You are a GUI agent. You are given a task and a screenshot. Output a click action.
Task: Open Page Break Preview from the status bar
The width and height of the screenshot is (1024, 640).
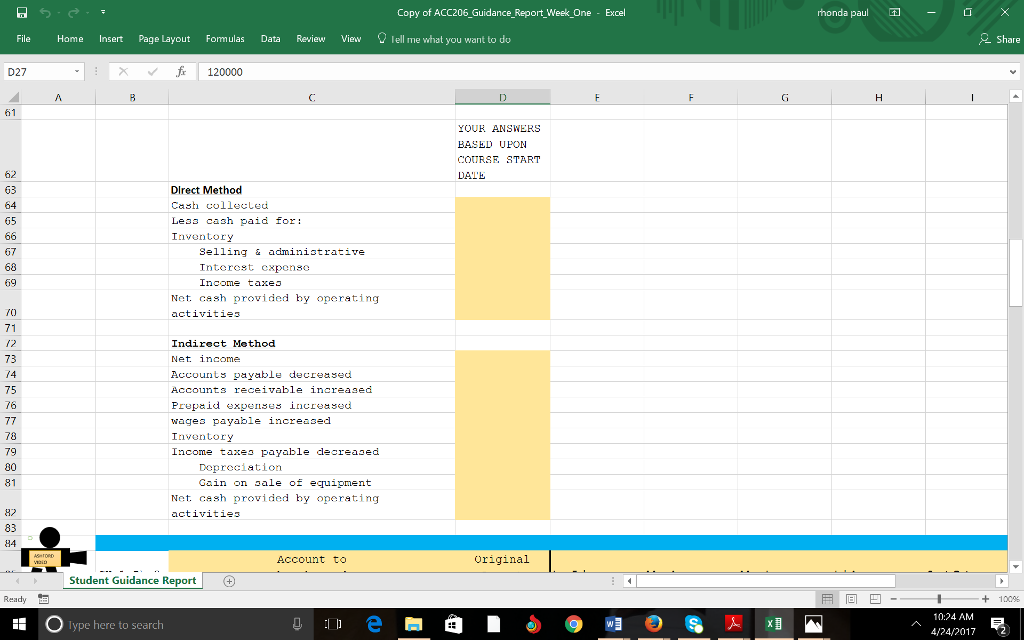click(875, 598)
